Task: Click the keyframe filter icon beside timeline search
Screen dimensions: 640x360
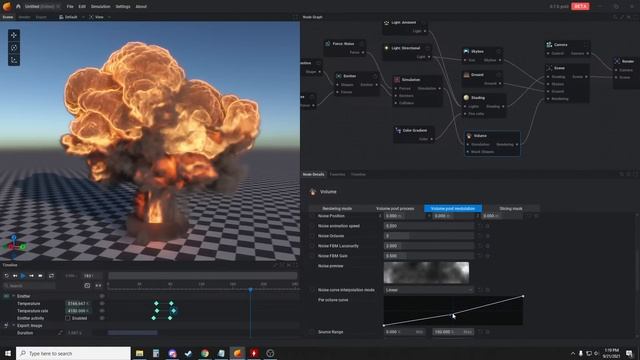Action: [x=87, y=286]
